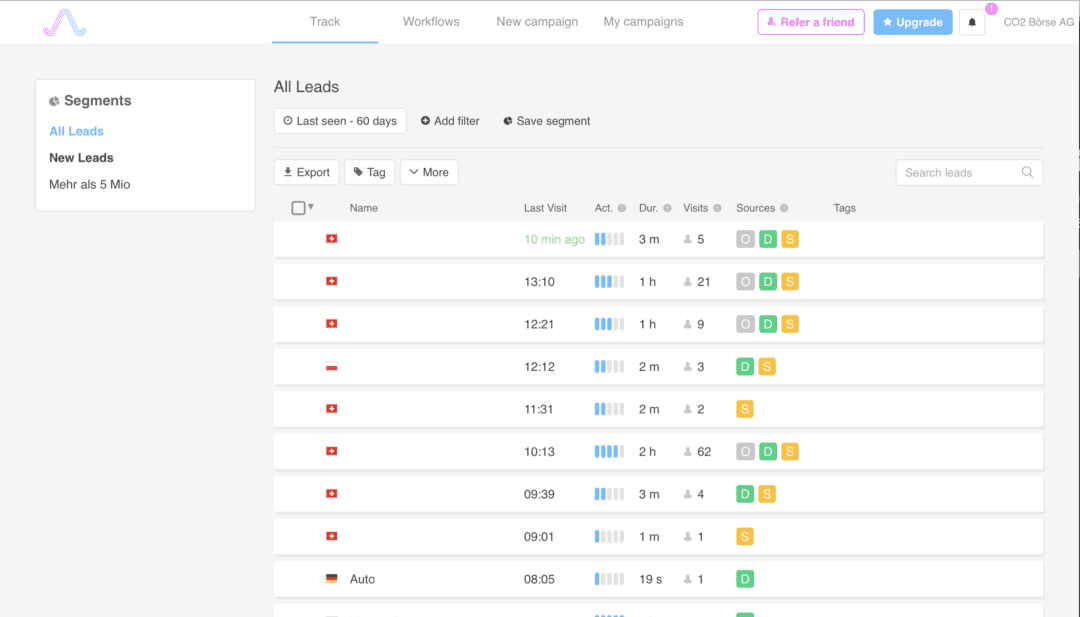This screenshot has height=617, width=1080.
Task: Switch to the Workflows tab
Action: coord(431,22)
